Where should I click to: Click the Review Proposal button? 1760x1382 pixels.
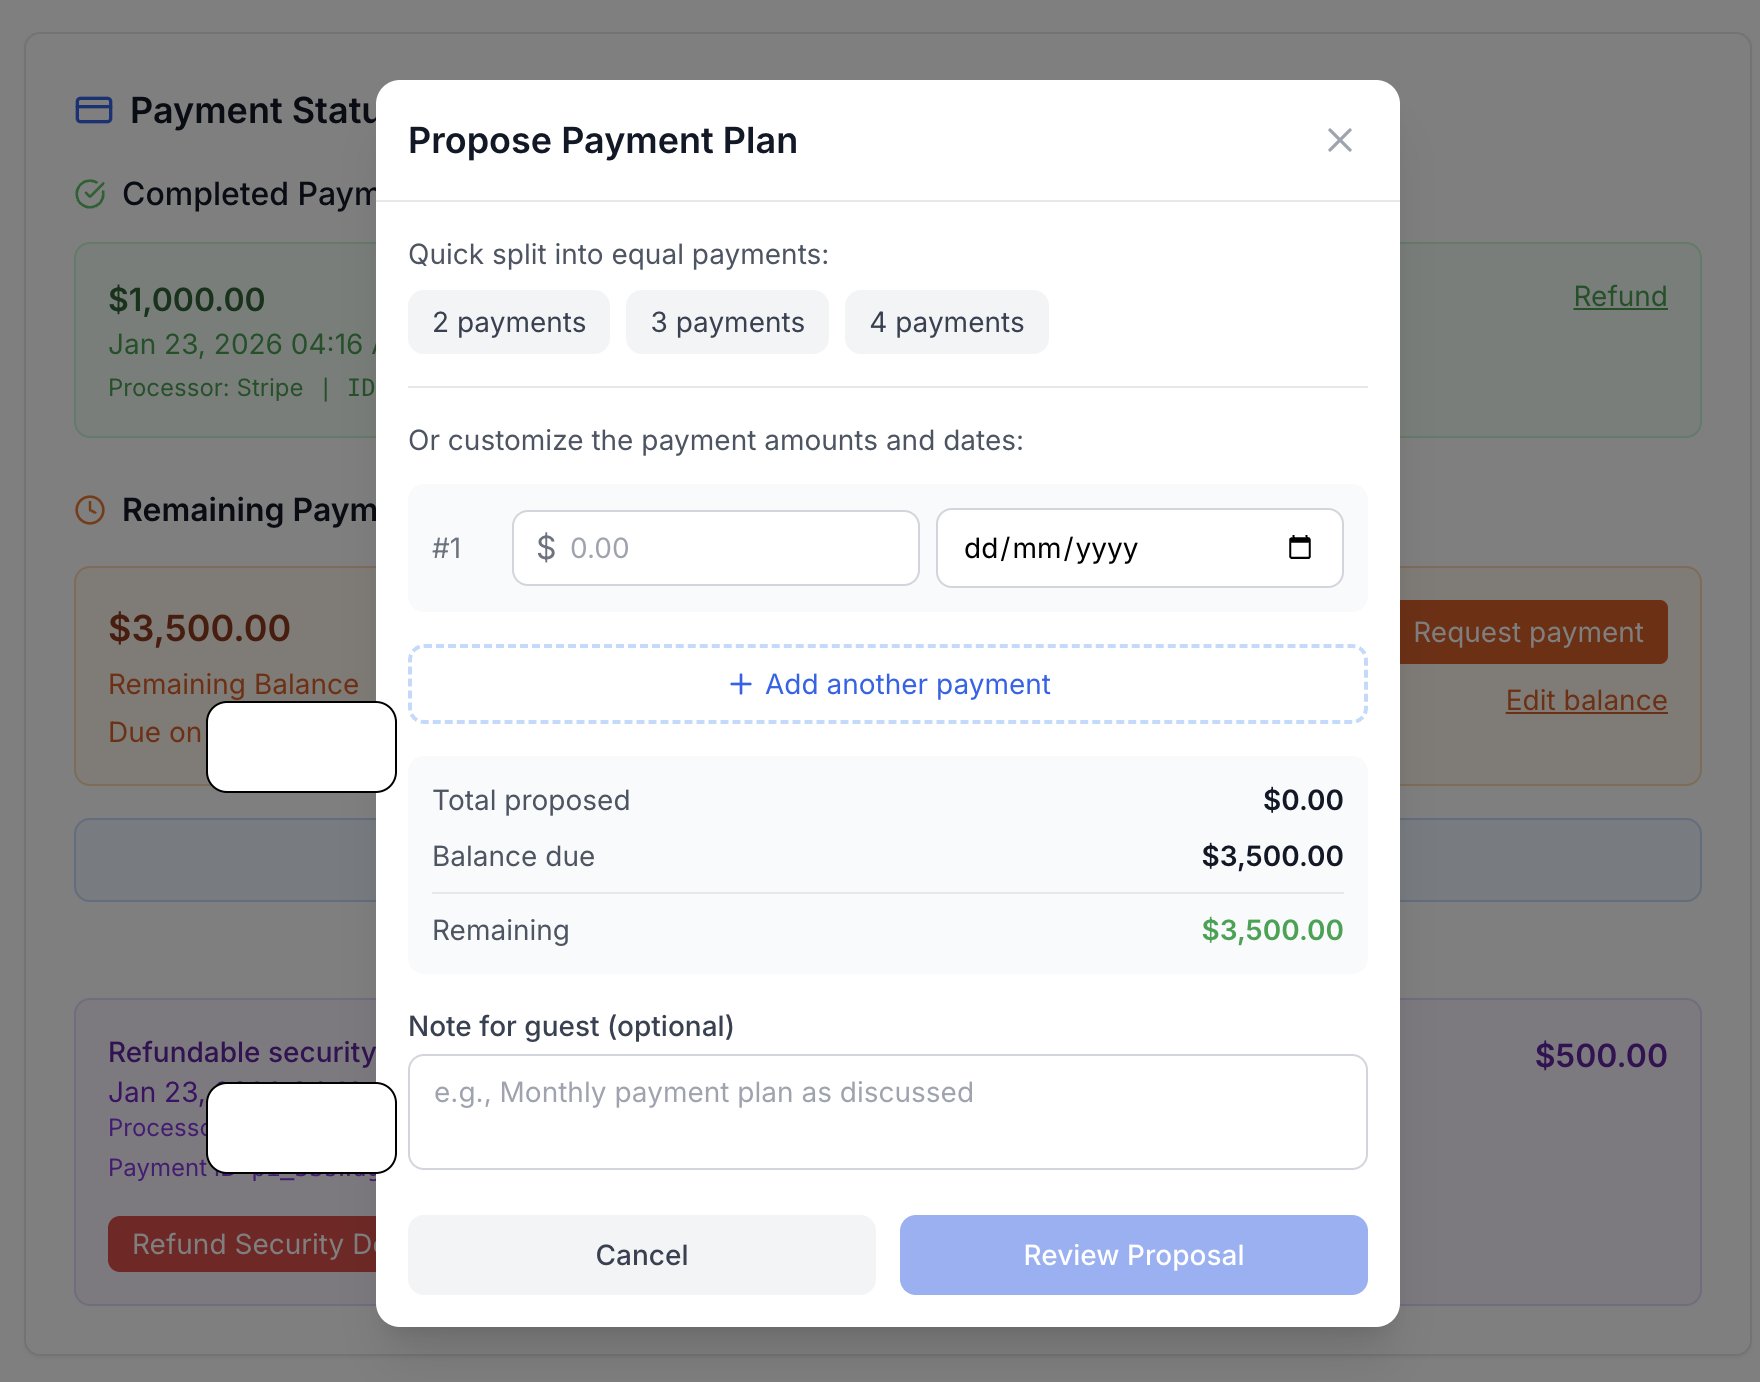[x=1133, y=1255]
